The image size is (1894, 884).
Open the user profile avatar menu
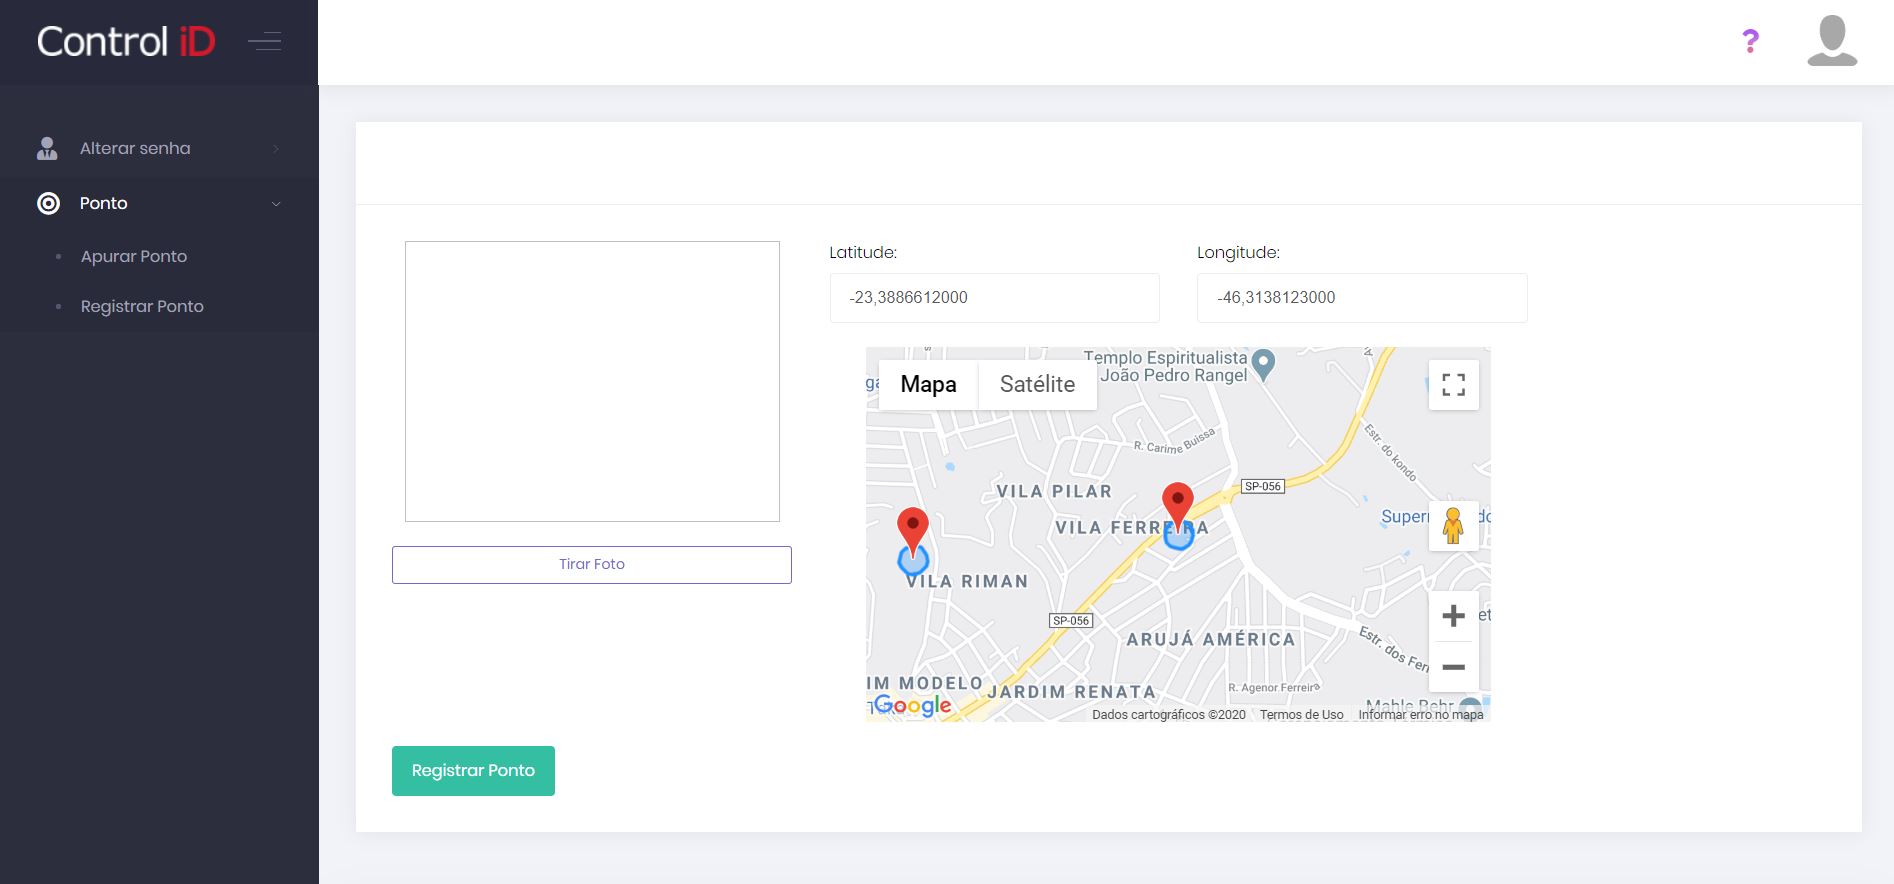click(1832, 41)
